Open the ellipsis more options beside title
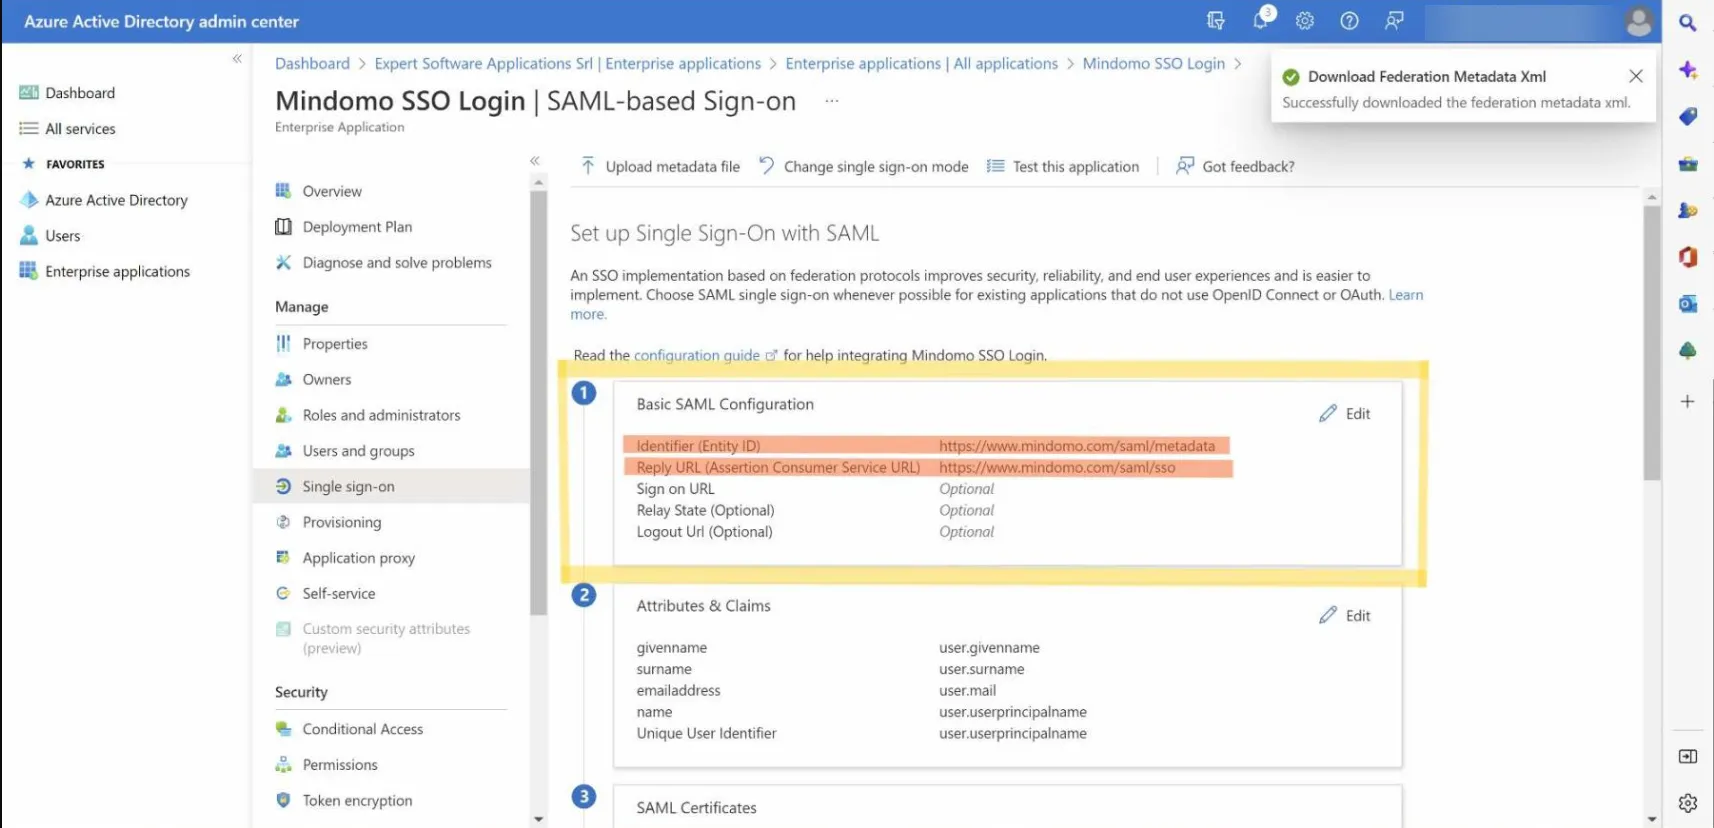Image resolution: width=1714 pixels, height=828 pixels. pos(831,101)
